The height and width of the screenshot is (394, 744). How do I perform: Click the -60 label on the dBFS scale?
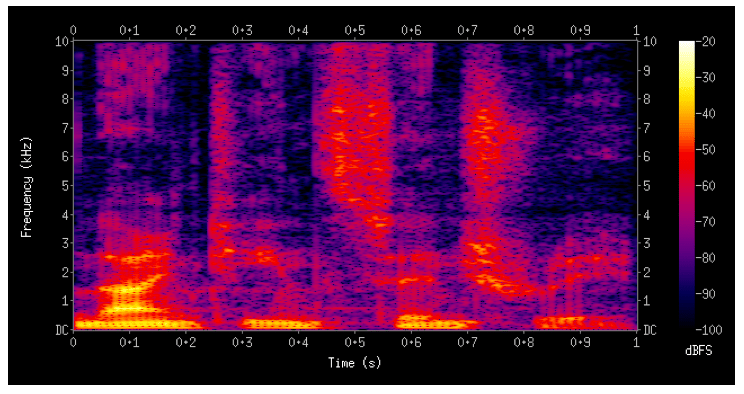[707, 186]
